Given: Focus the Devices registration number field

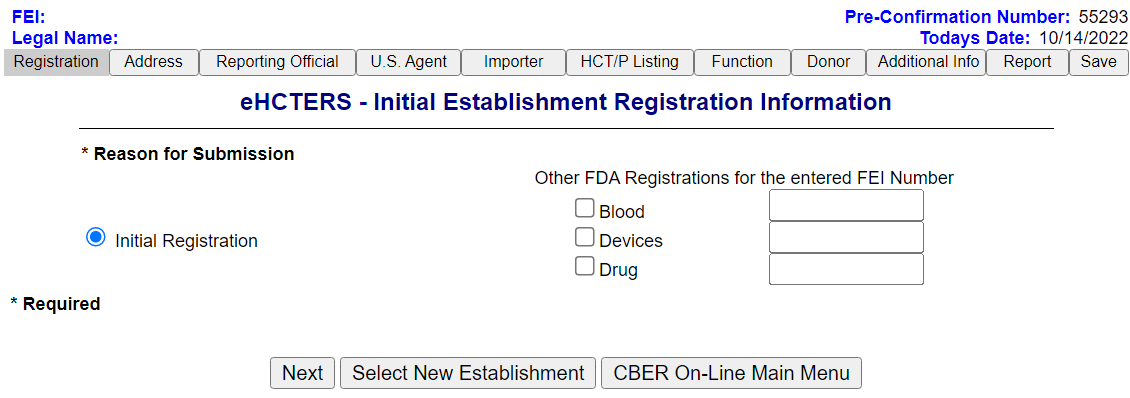Looking at the screenshot, I should (846, 237).
